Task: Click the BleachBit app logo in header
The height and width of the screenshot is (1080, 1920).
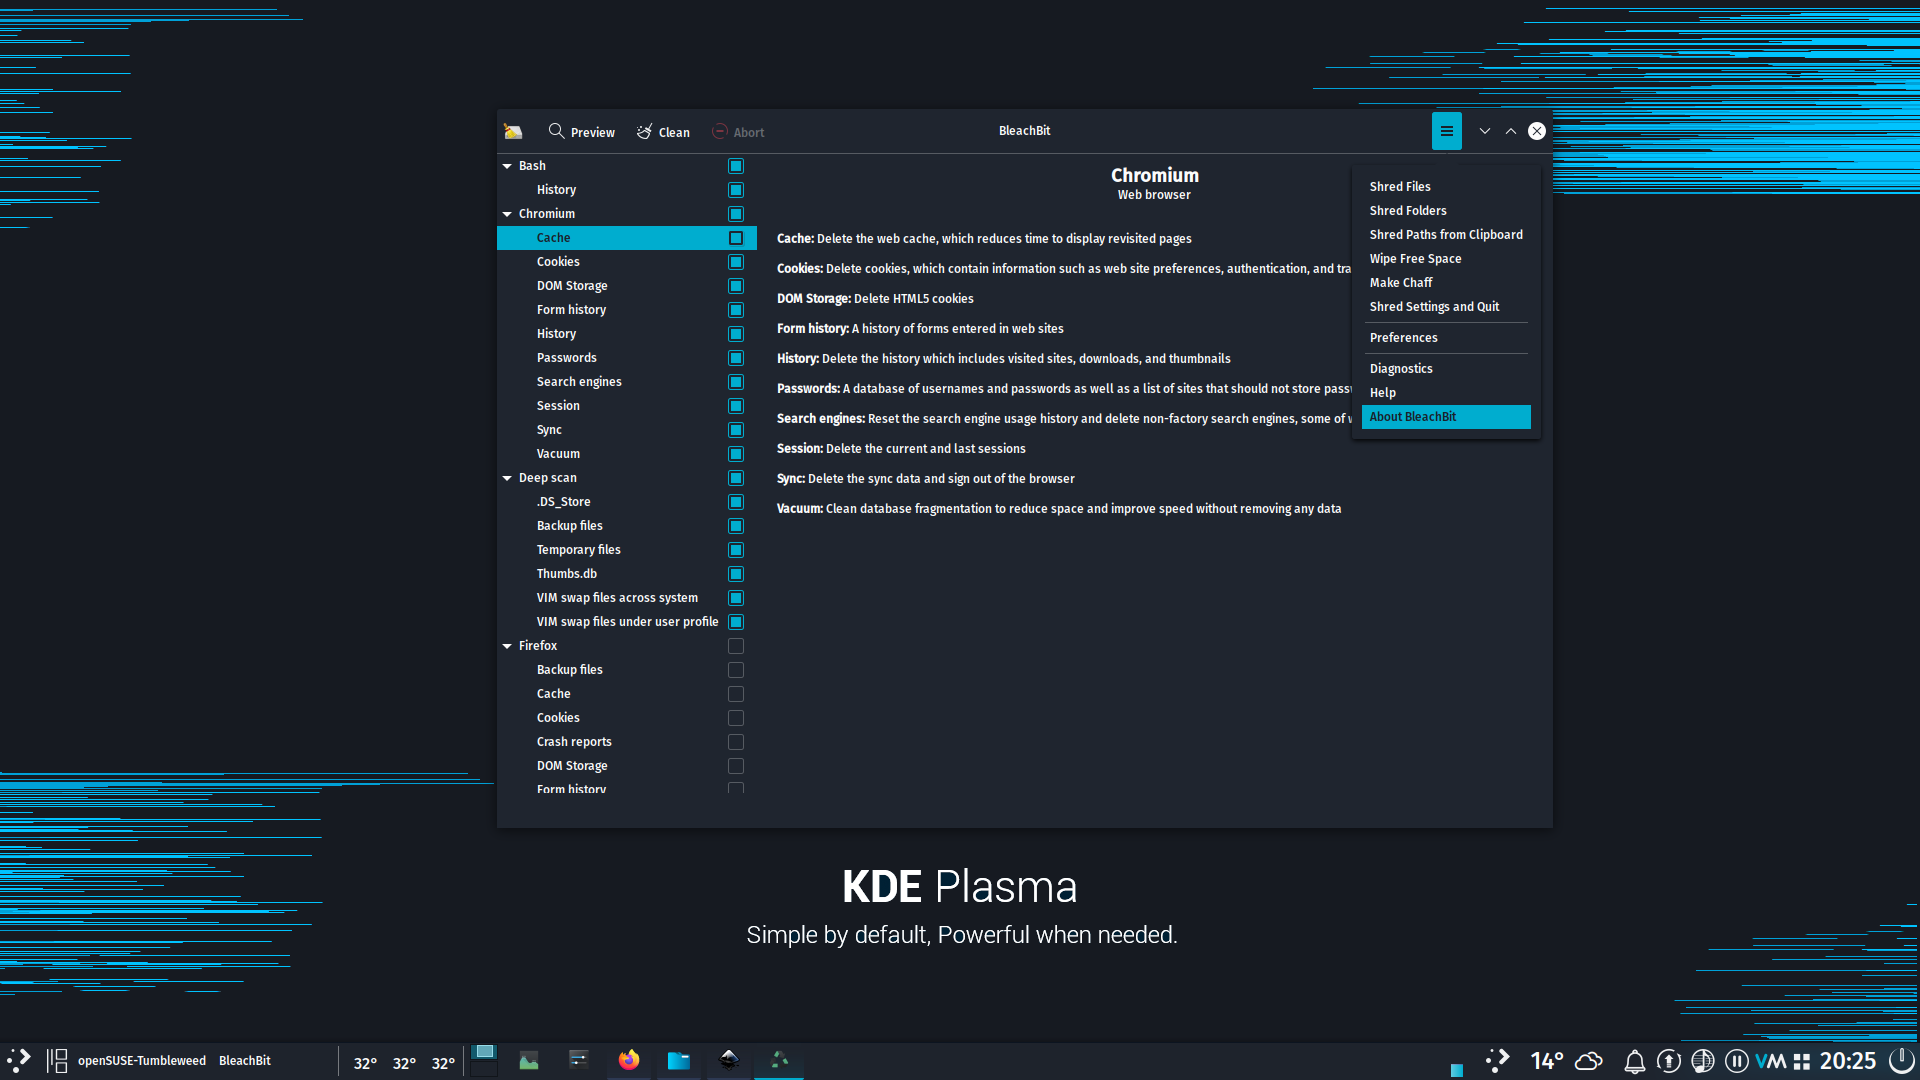Action: (x=513, y=131)
